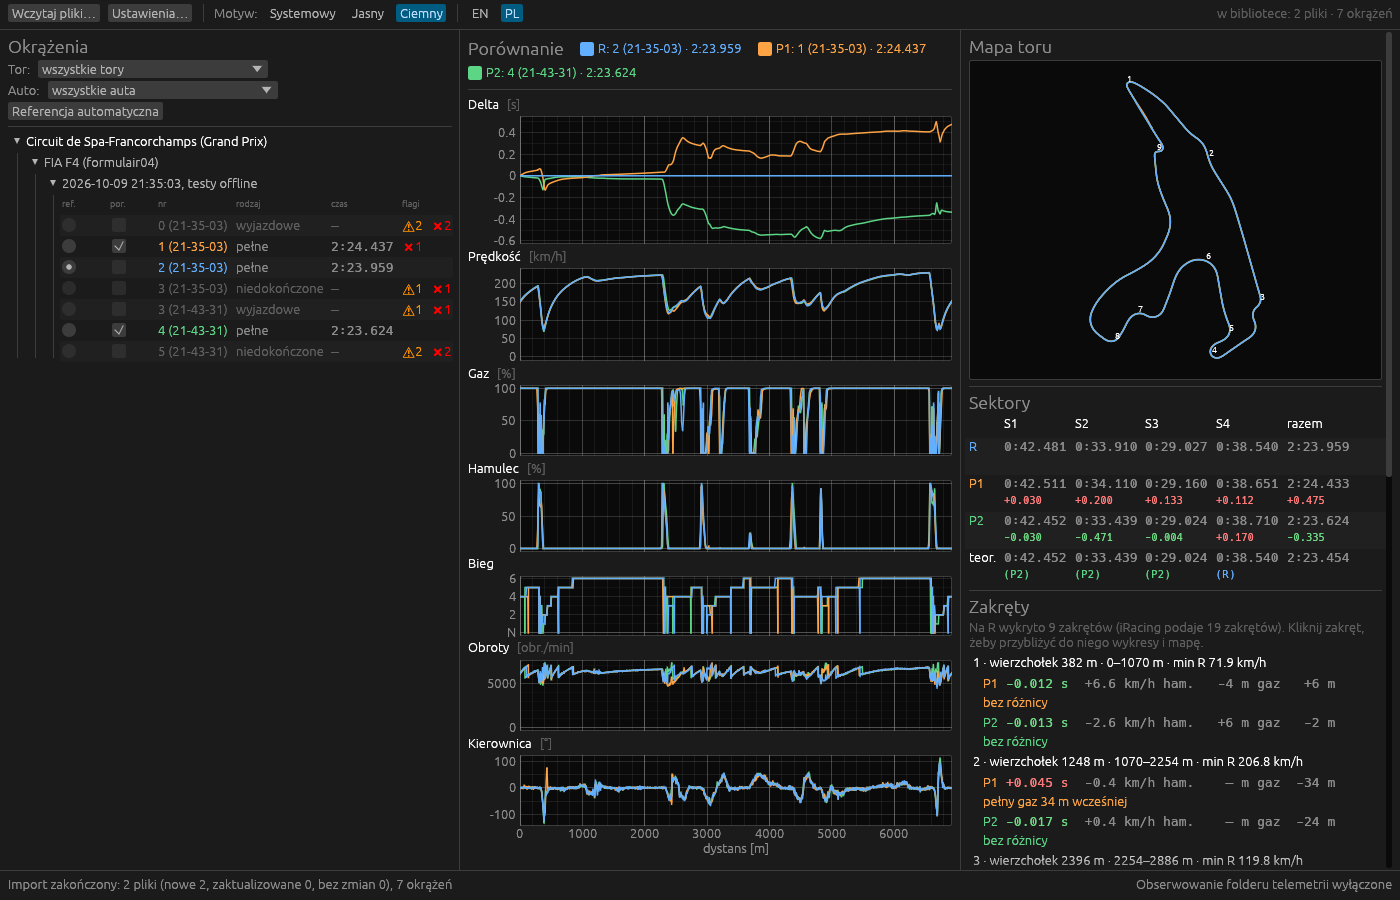The width and height of the screenshot is (1400, 900).
Task: Collapse the 2026-10-09 21:35:03 session node
Action: (x=53, y=183)
